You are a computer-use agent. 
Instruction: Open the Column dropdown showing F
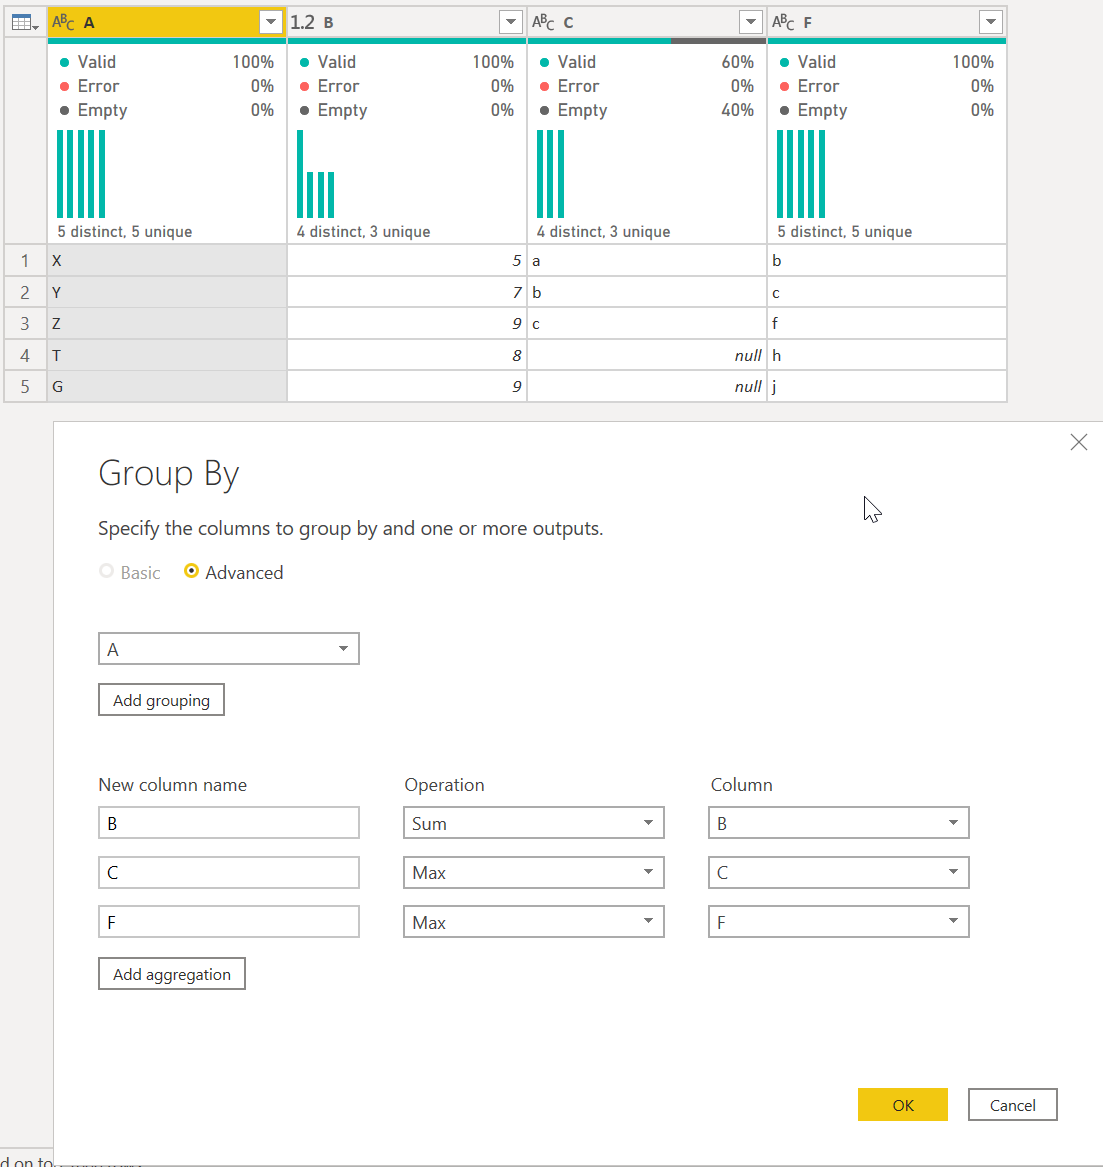coord(839,922)
